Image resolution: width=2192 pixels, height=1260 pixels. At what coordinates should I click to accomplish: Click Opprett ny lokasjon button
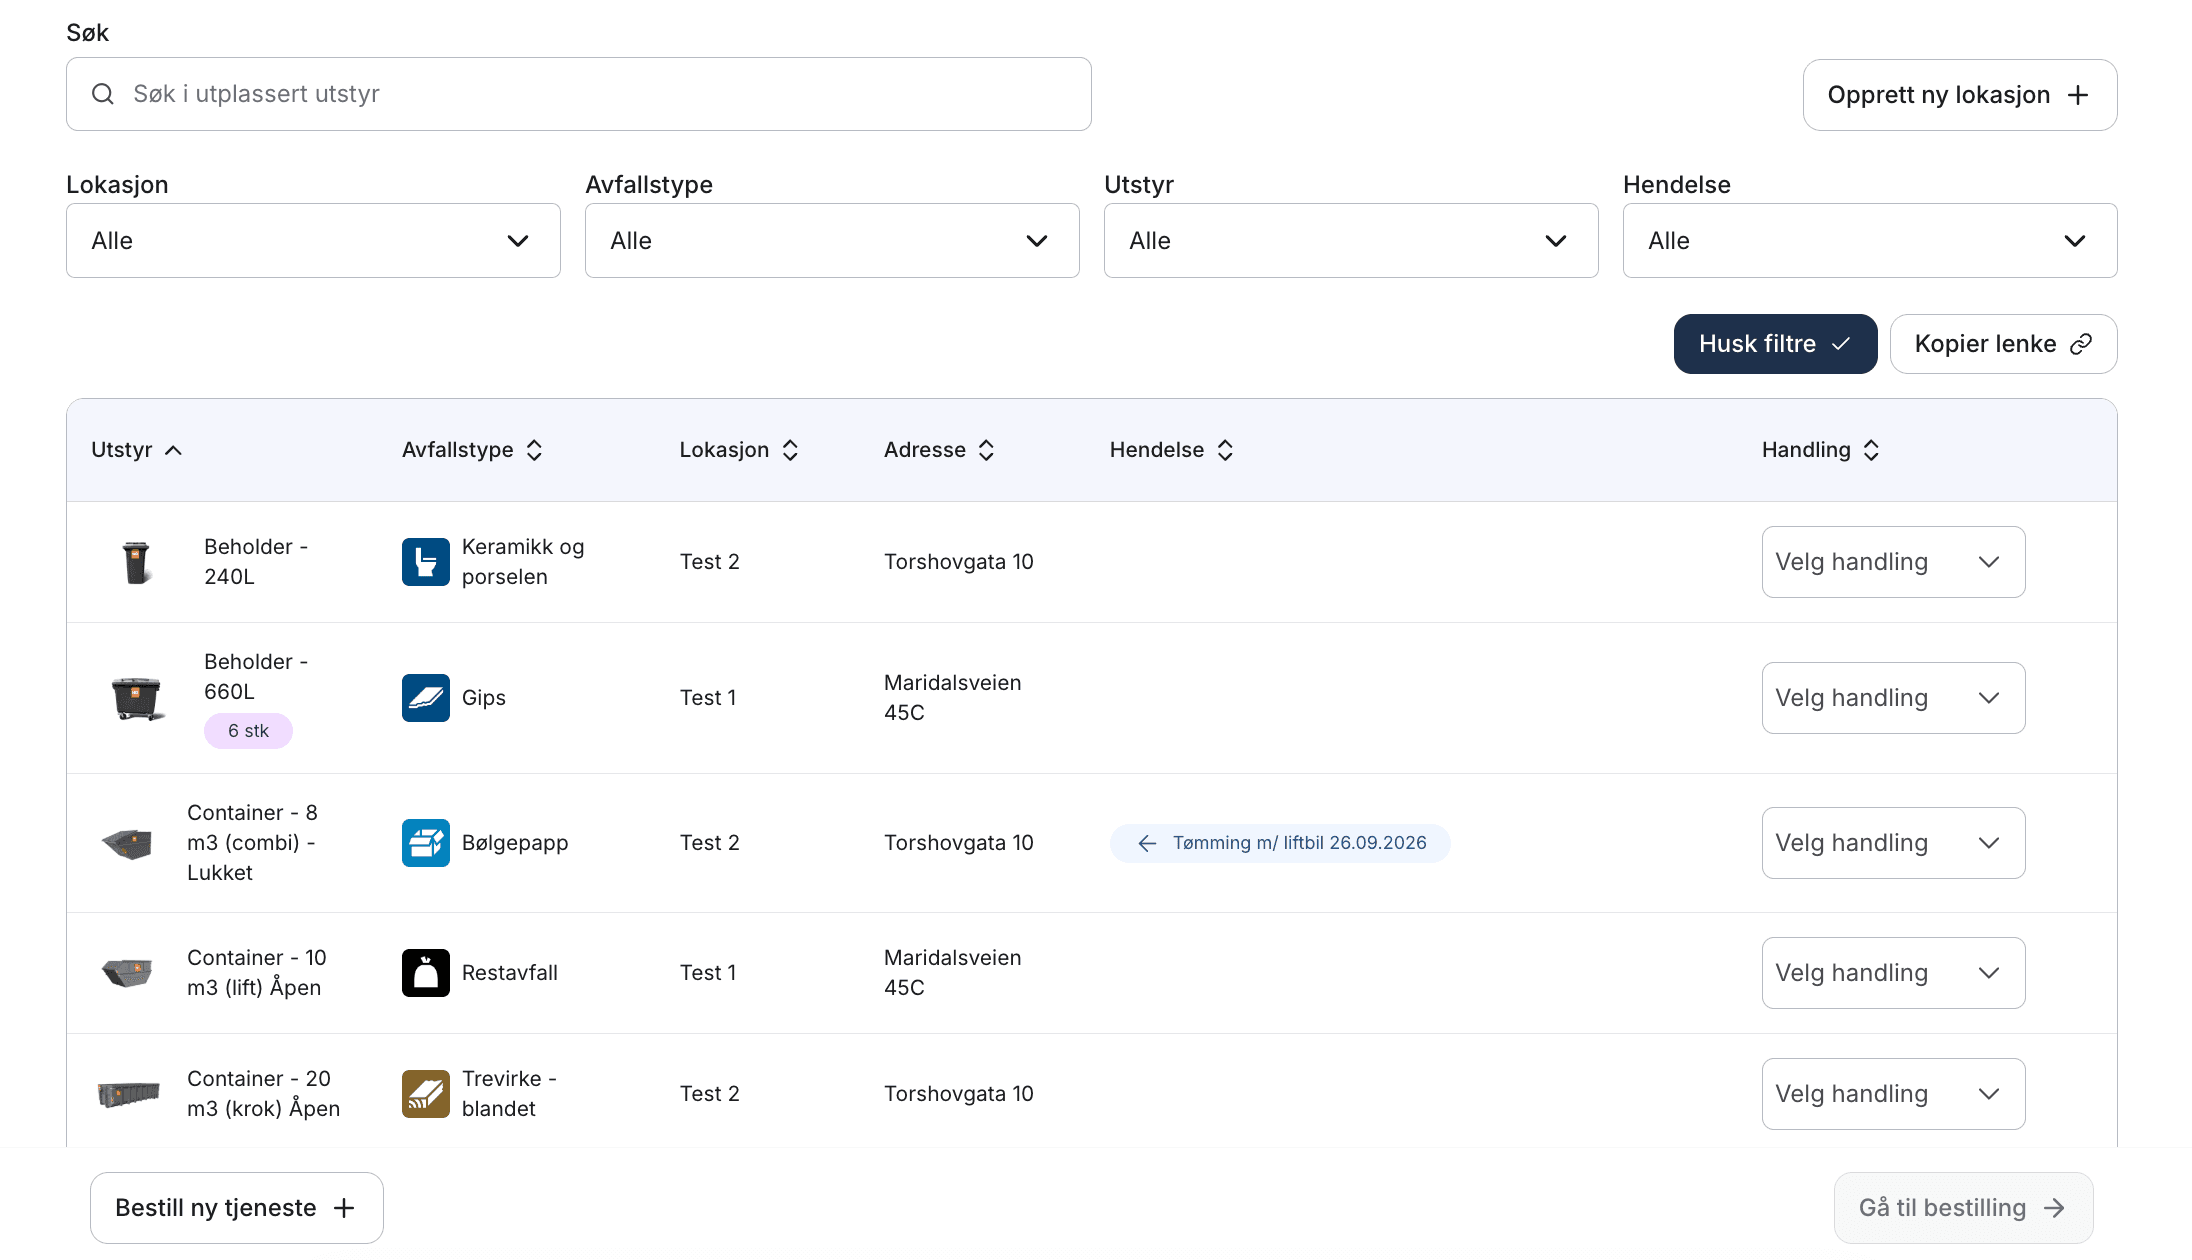tap(1959, 95)
